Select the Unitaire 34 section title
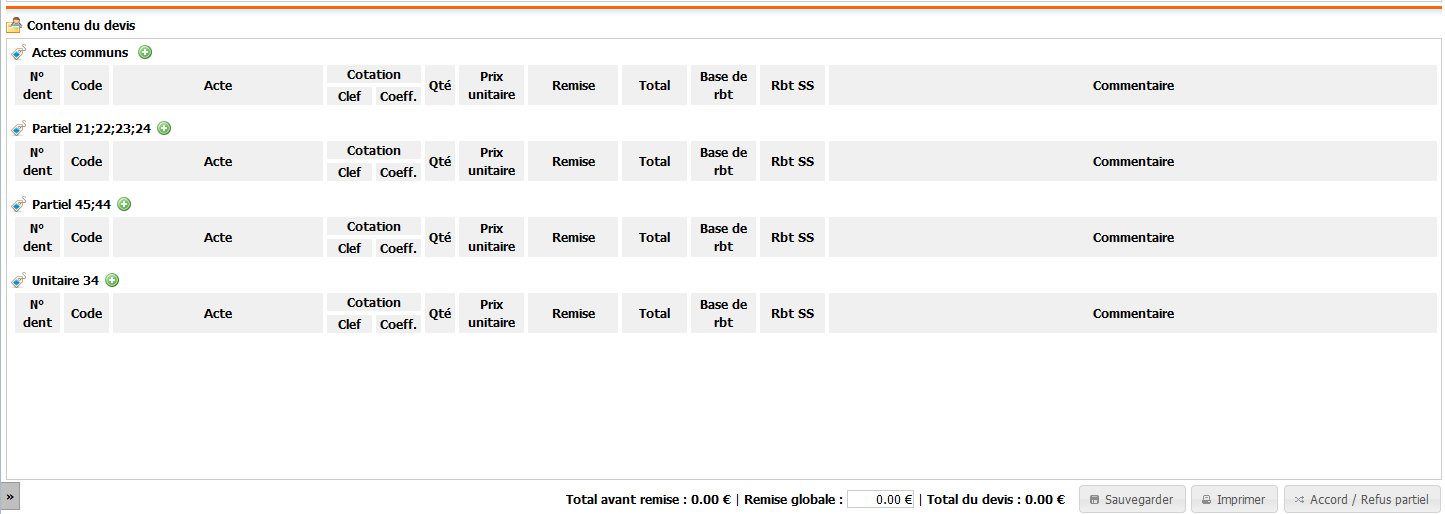This screenshot has width=1445, height=514. coord(65,280)
